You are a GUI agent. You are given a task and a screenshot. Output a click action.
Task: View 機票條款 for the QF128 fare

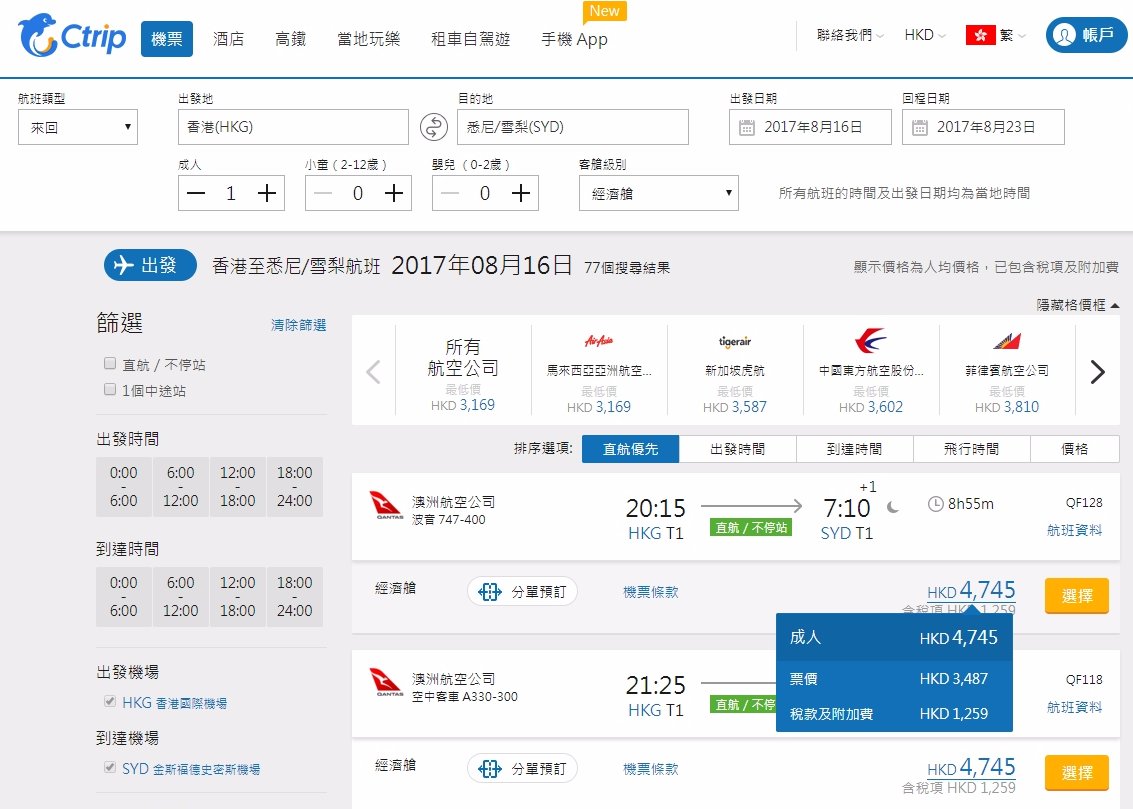[650, 592]
